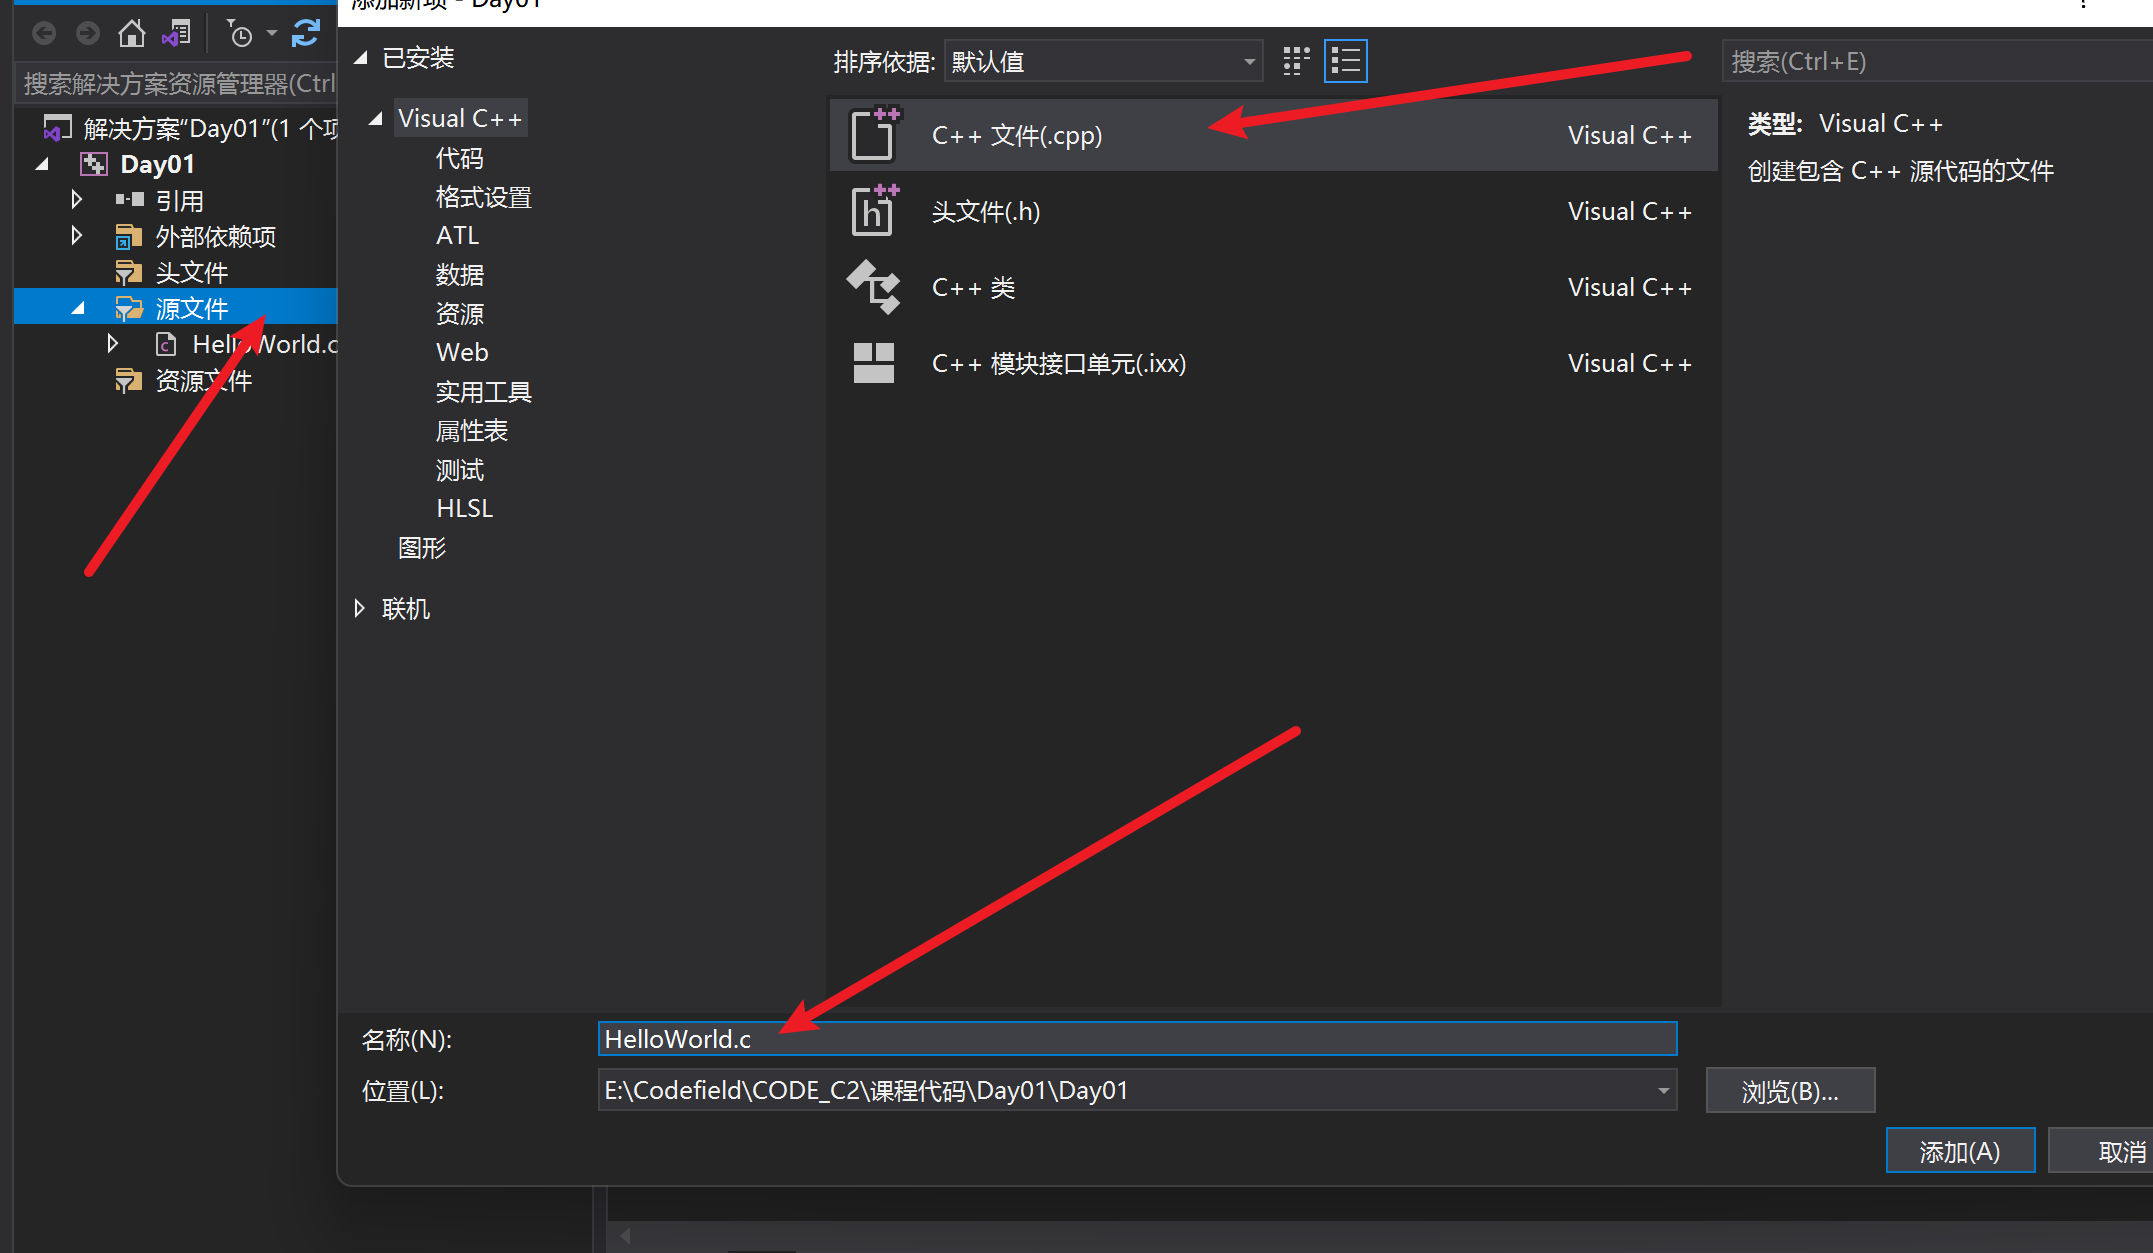Screen dimensions: 2153x1253
Task: Switch to small icons grid view
Action: (x=1296, y=62)
